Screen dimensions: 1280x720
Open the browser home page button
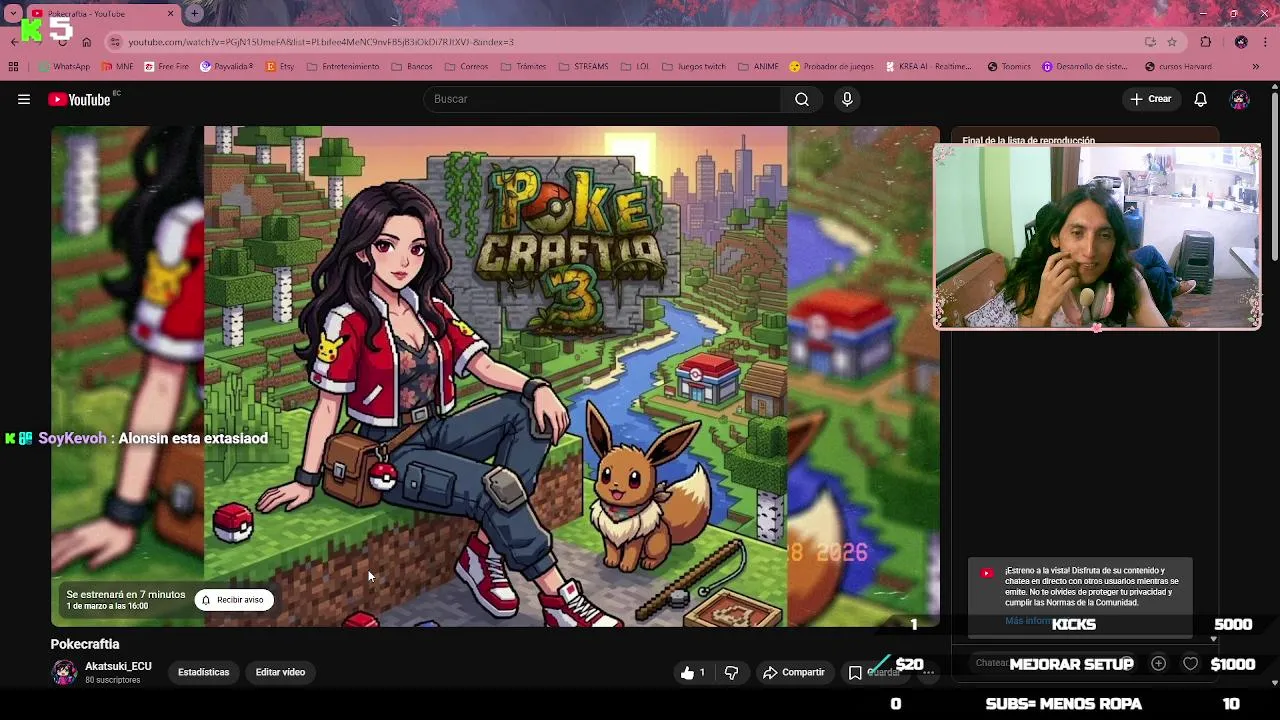point(87,42)
